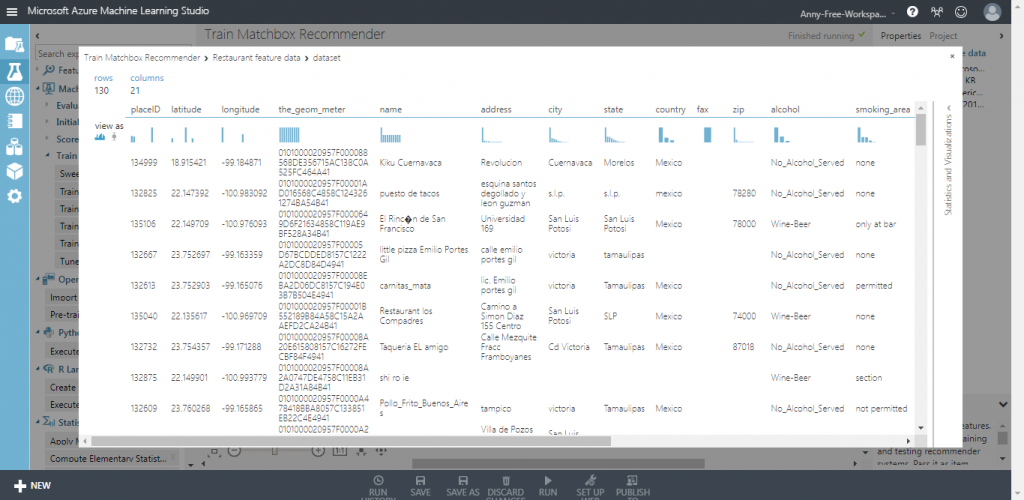Collapse the Properties pane chevron
The image size is (1024, 500).
[1002, 36]
